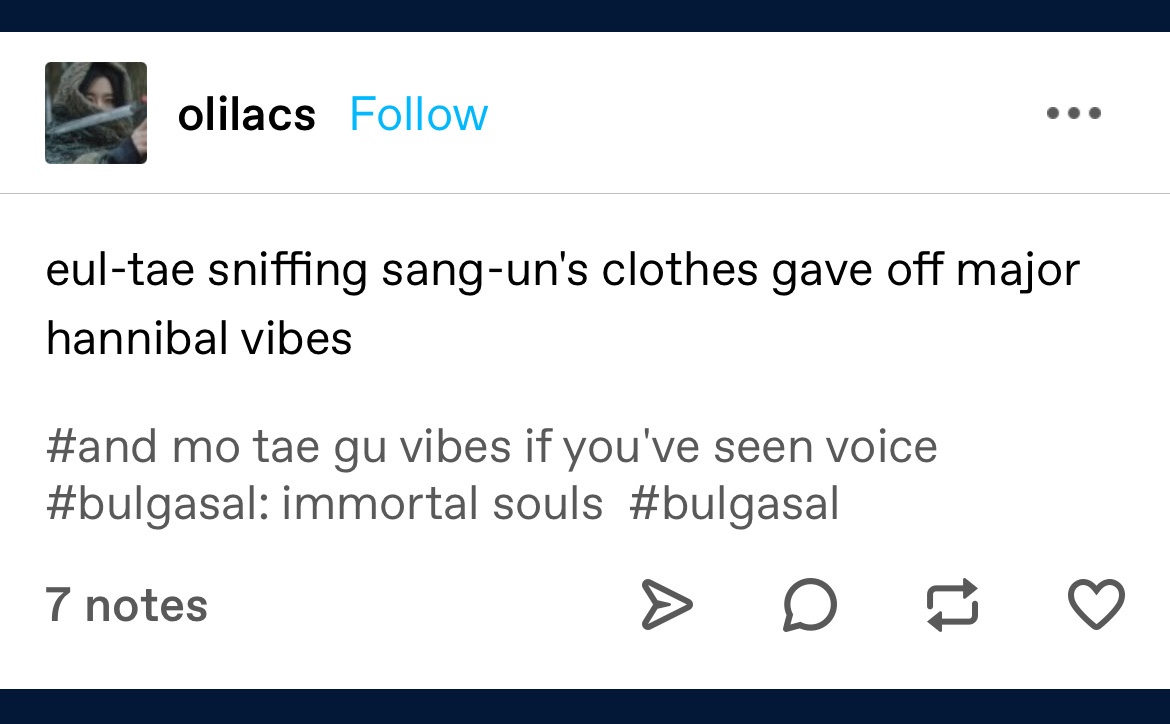The width and height of the screenshot is (1170, 724).
Task: Share the post via paper plane icon
Action: pos(666,606)
